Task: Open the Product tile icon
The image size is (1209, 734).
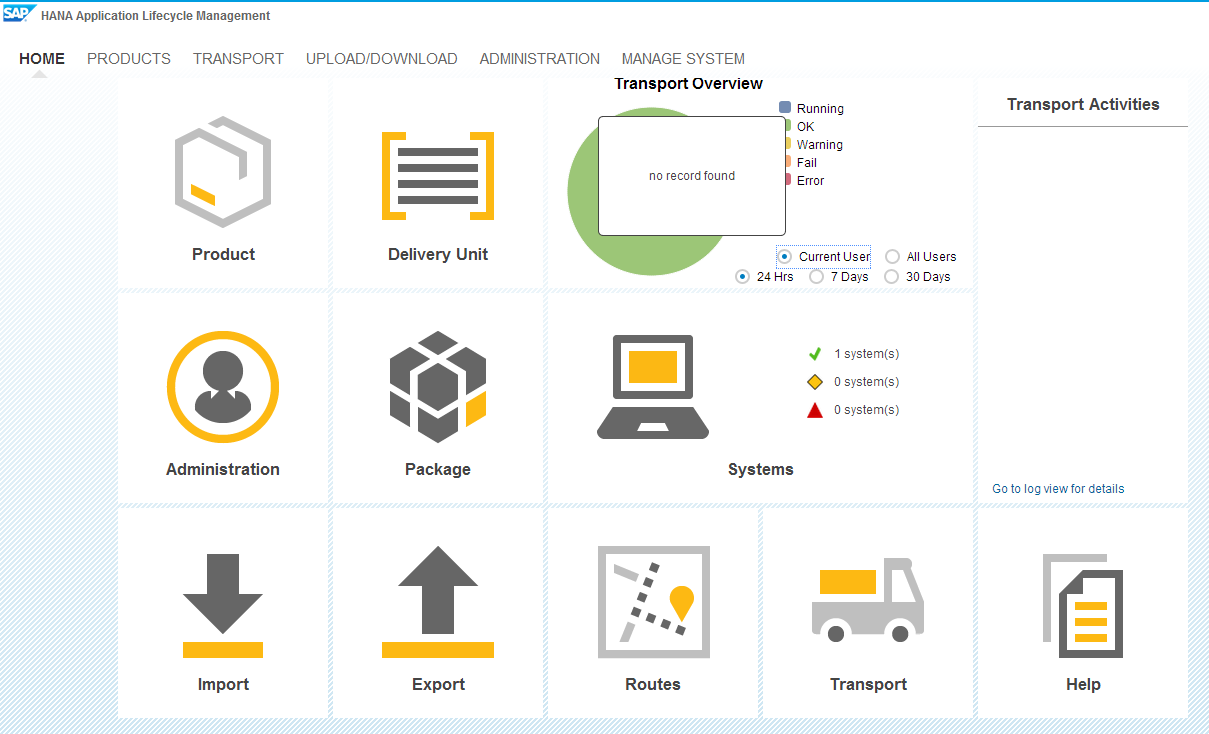Action: [223, 172]
